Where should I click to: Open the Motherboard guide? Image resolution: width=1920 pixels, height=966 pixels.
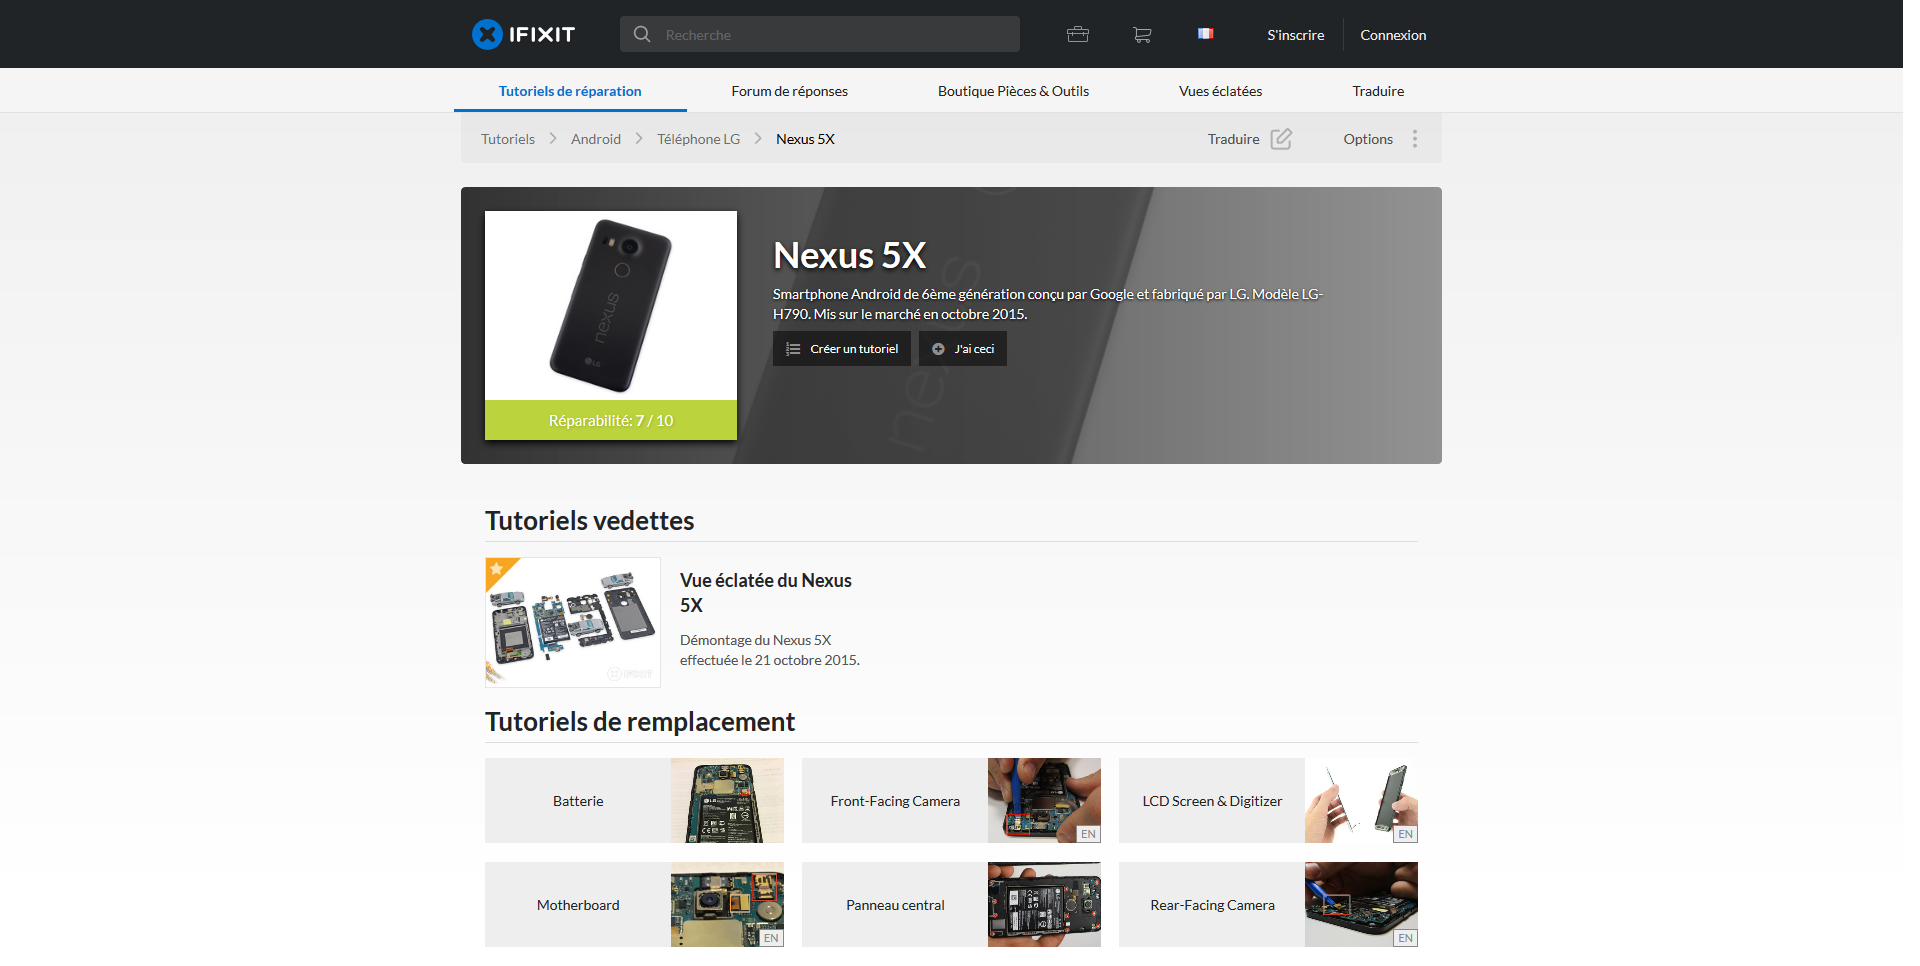[578, 904]
